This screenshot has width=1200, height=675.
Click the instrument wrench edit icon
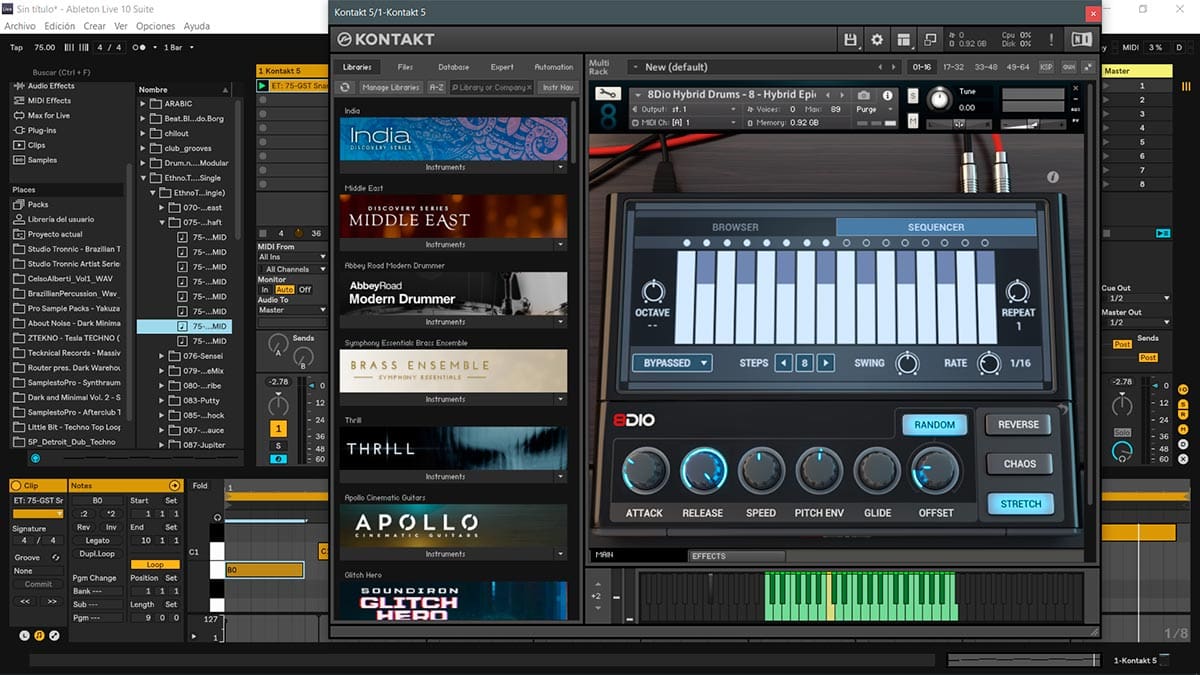(x=608, y=94)
